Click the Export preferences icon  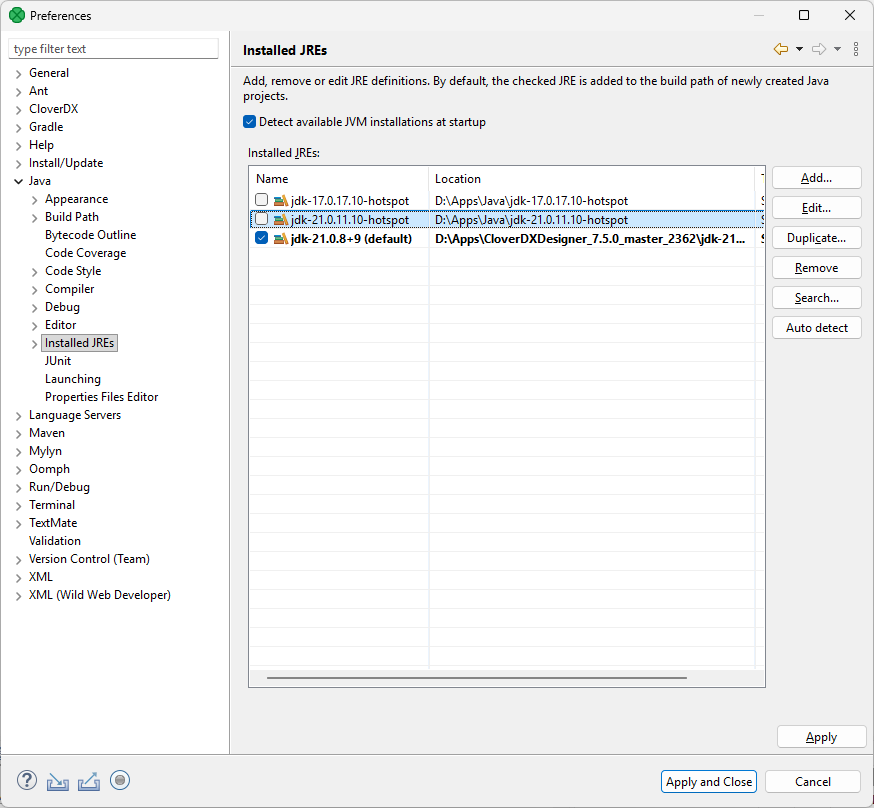click(89, 781)
